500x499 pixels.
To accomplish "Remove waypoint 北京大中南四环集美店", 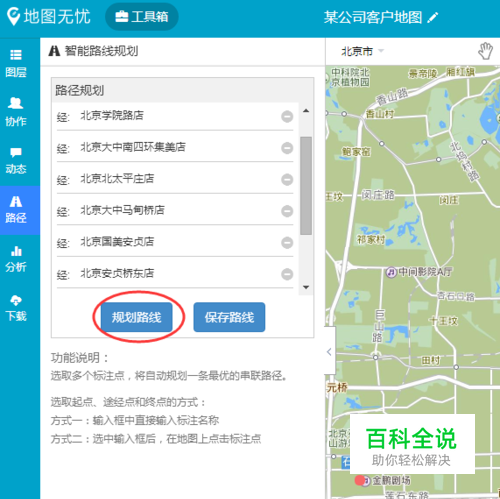I will click(x=287, y=148).
